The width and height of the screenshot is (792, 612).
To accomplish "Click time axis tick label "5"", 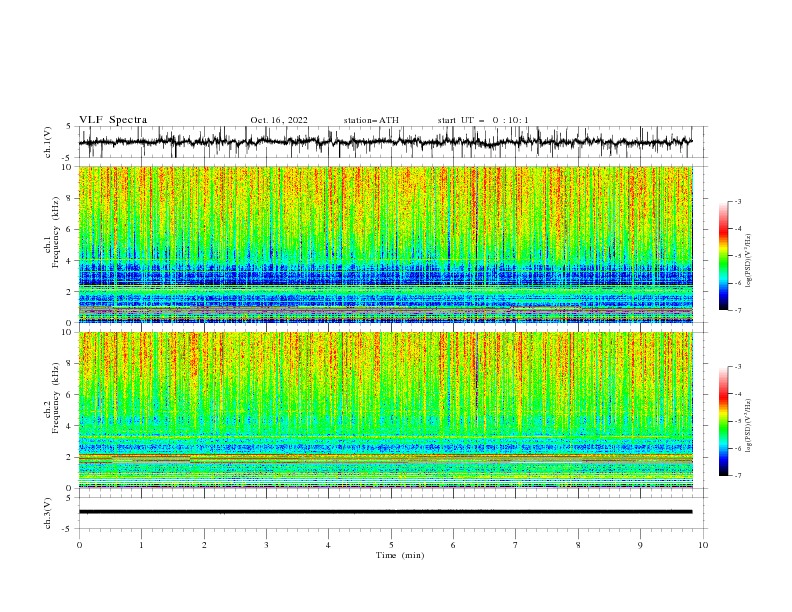I will (391, 545).
